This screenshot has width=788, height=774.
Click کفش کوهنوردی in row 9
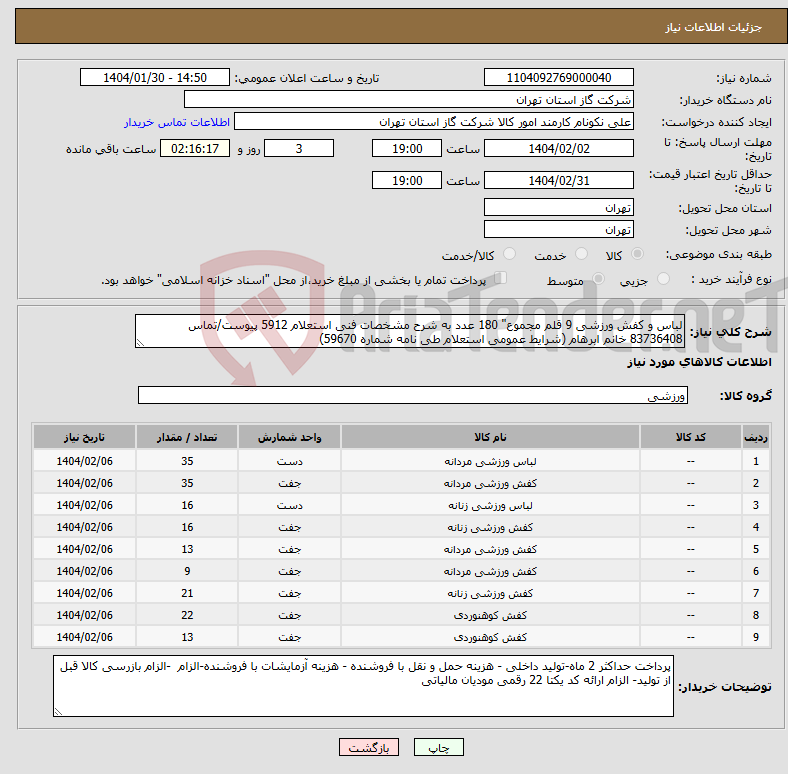click(490, 637)
